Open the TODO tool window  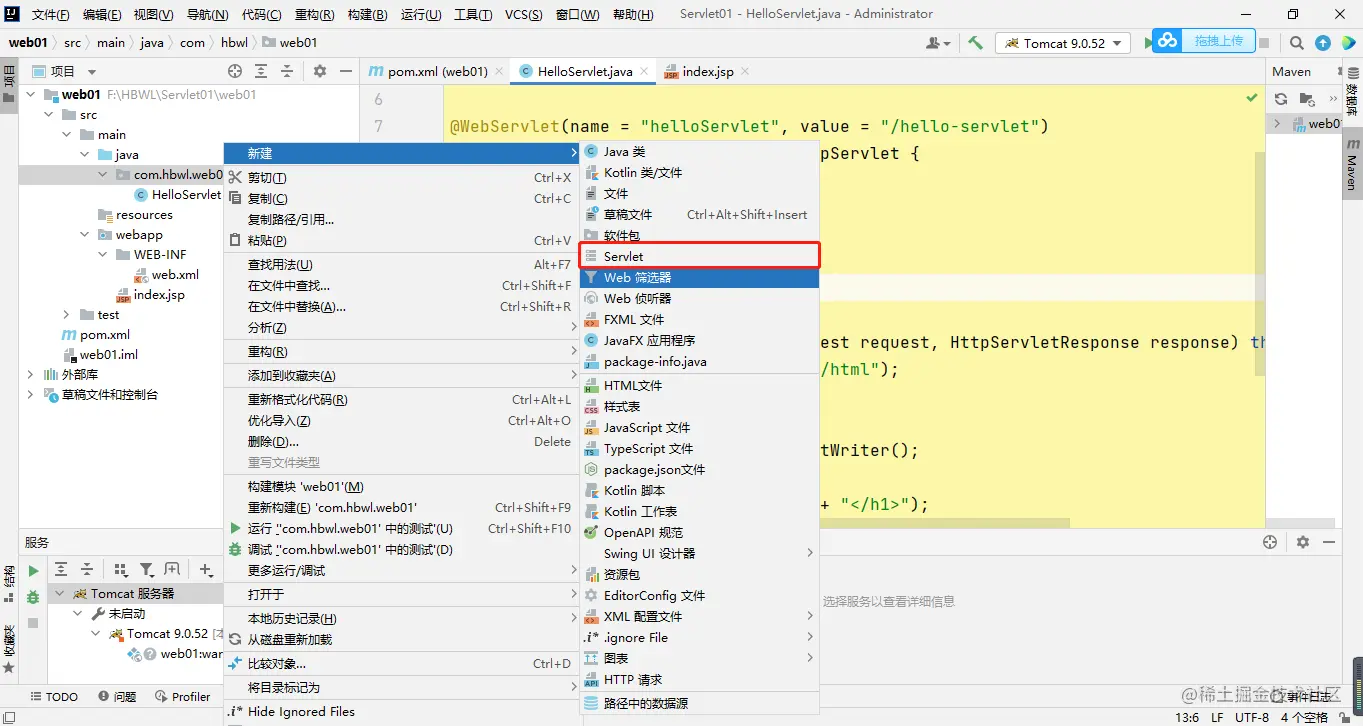coord(54,697)
